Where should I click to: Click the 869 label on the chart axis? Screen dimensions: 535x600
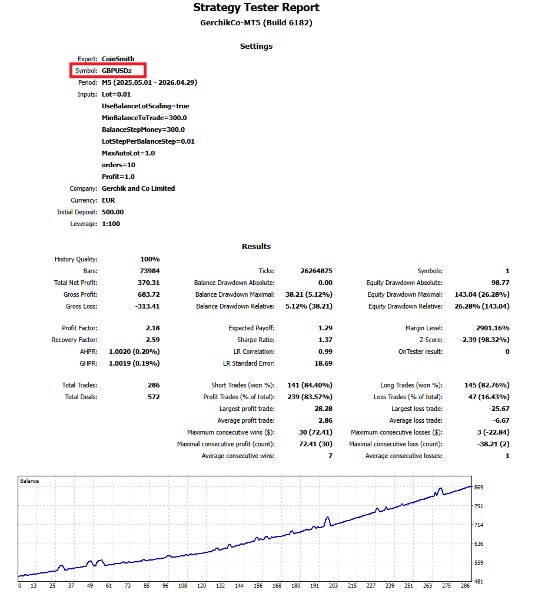pos(478,487)
